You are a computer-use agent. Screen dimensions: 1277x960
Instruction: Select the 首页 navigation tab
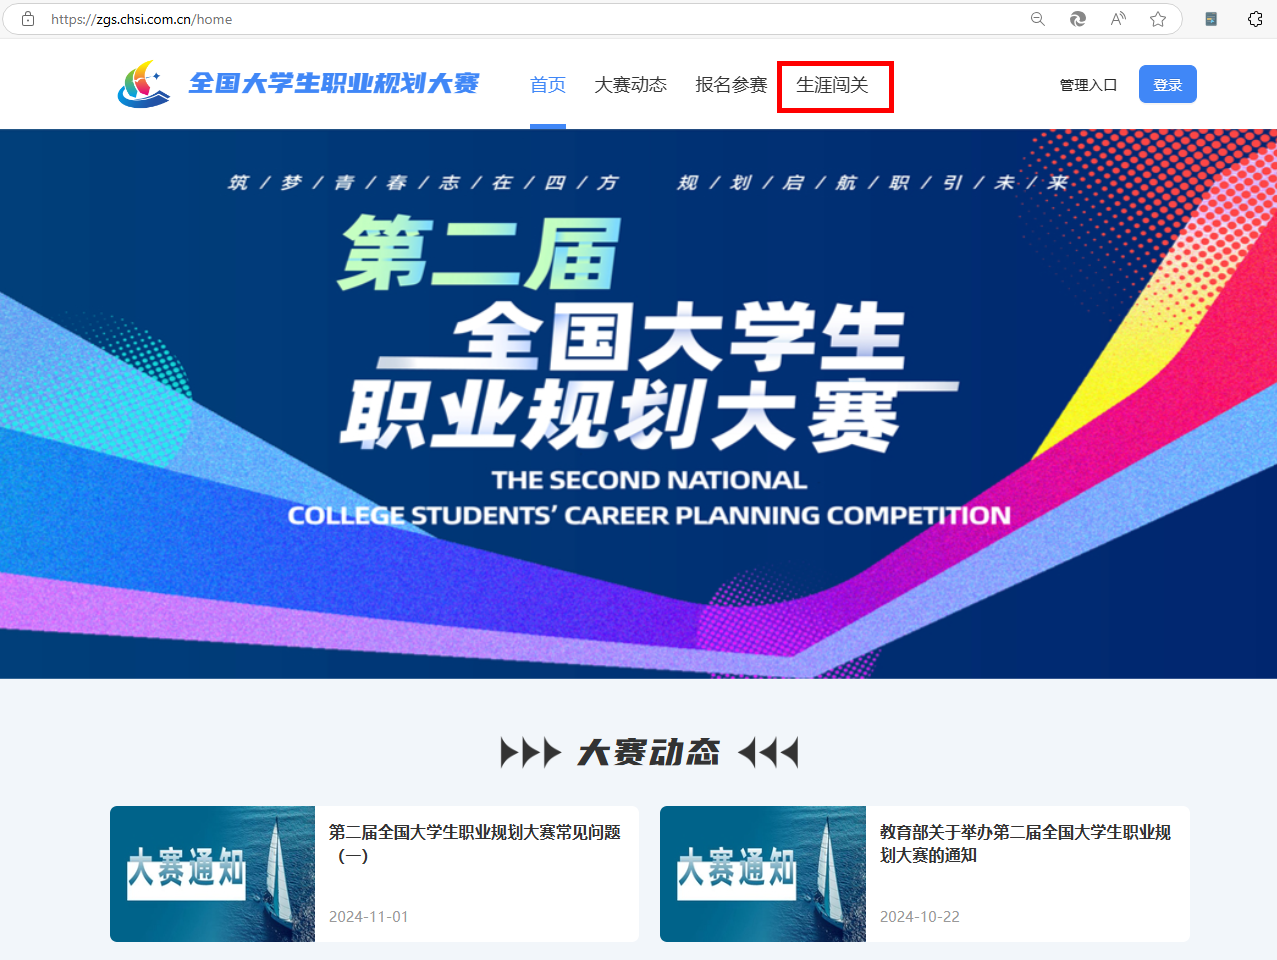547,84
